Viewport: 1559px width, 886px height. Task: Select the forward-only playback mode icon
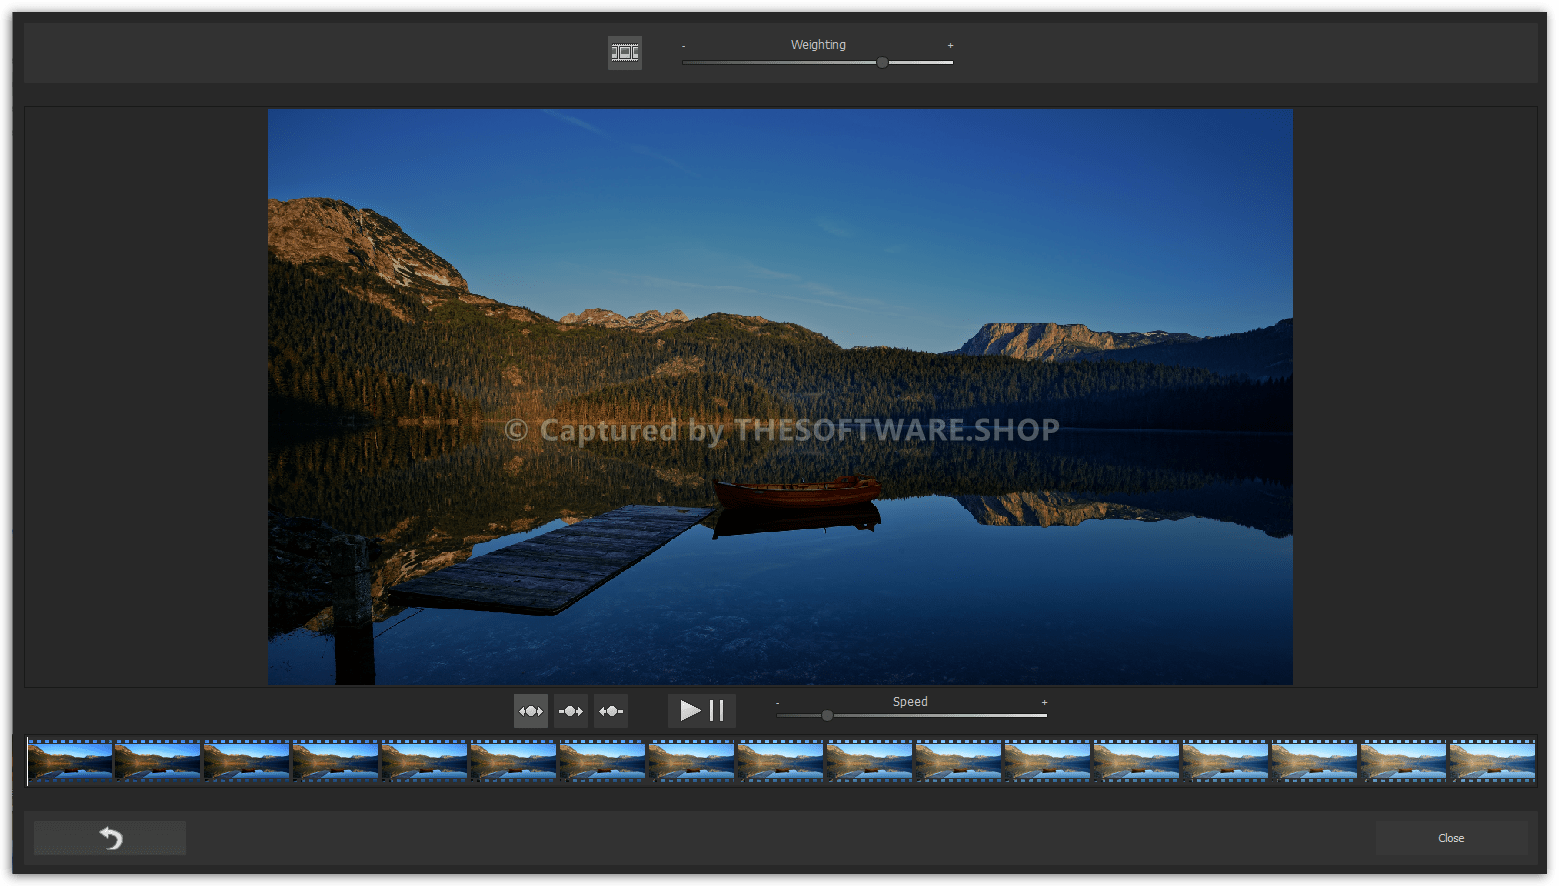click(x=571, y=711)
